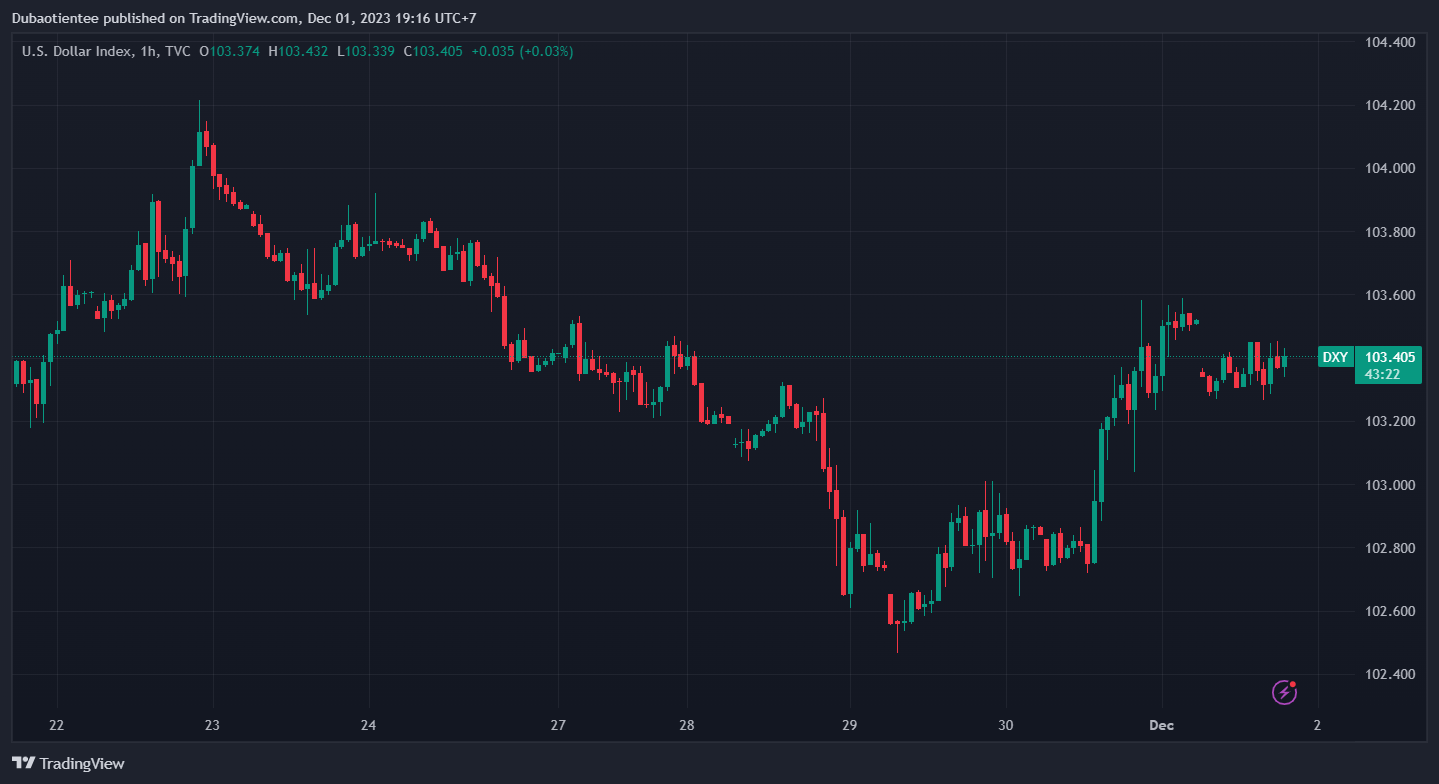Click the TradingView logo at bottom left

point(69,763)
